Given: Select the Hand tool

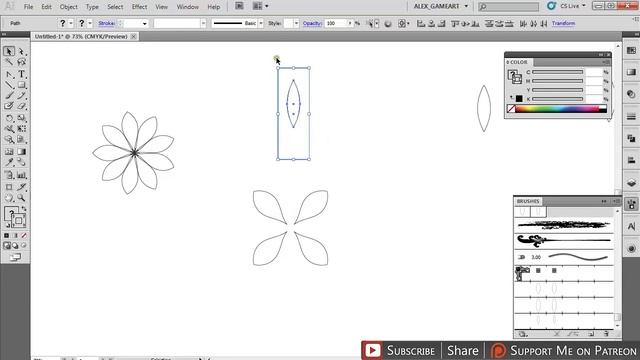Looking at the screenshot, I should tap(9, 198).
